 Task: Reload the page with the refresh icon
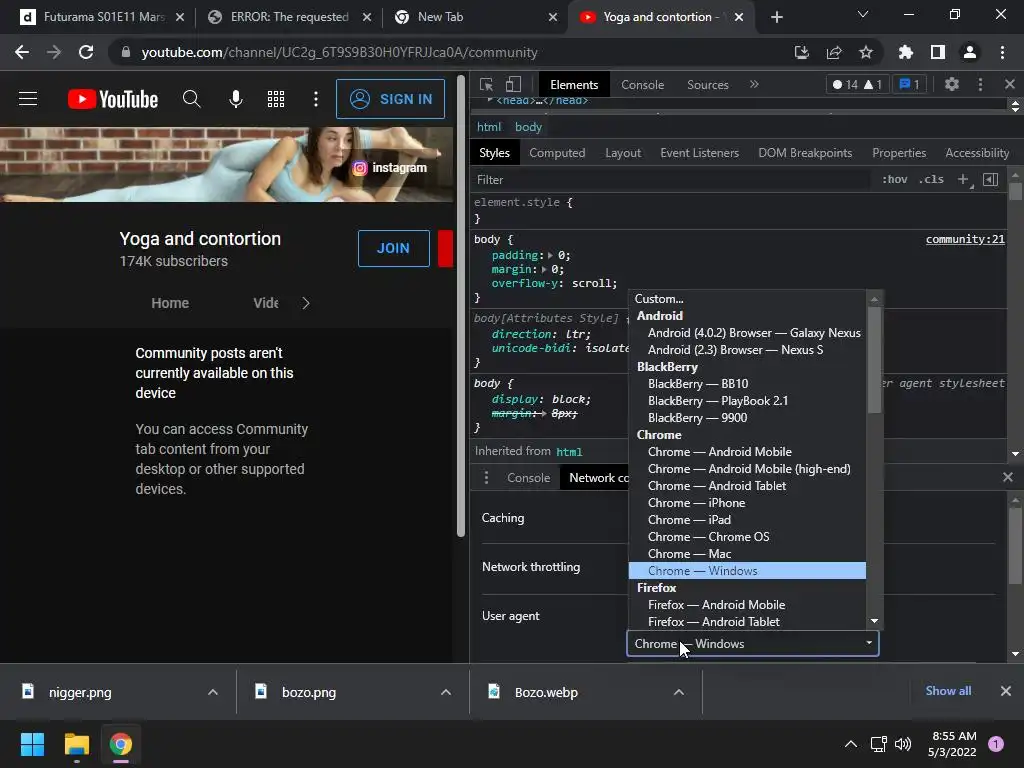[x=86, y=52]
